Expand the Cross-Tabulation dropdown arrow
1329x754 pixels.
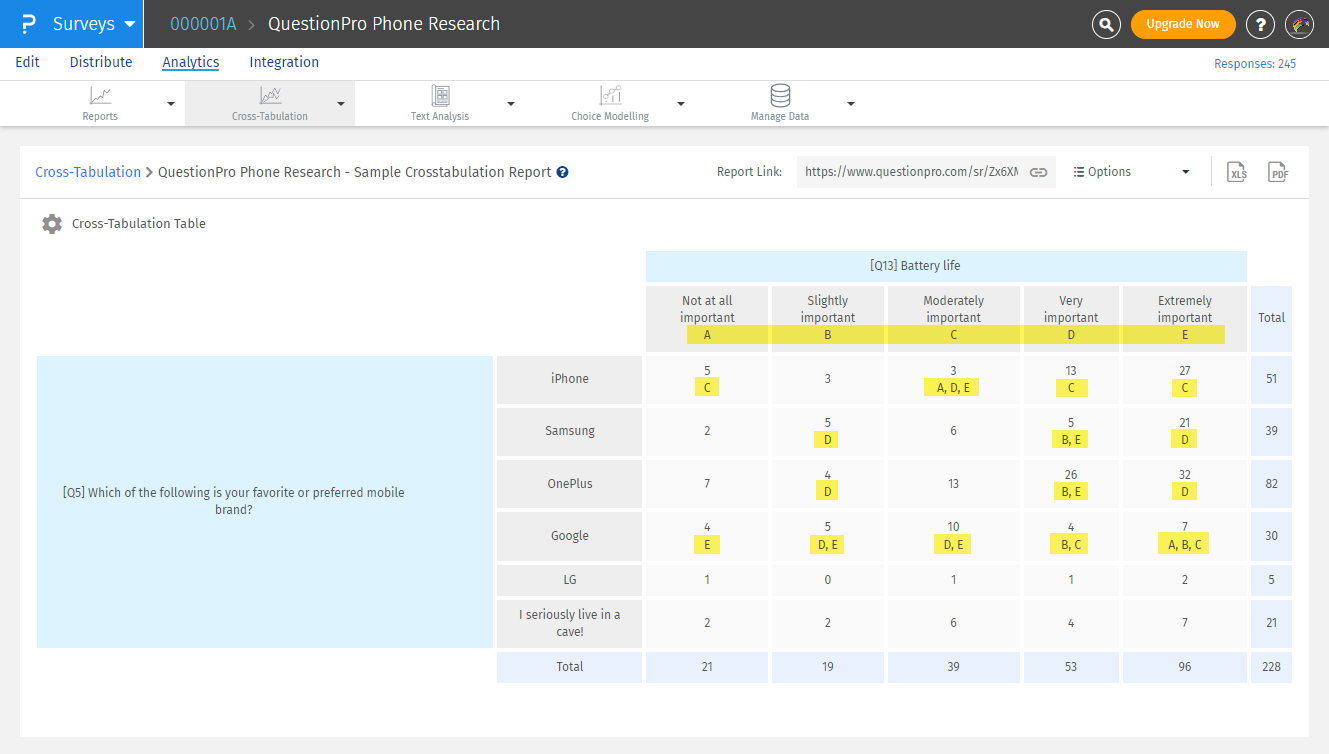click(x=341, y=104)
